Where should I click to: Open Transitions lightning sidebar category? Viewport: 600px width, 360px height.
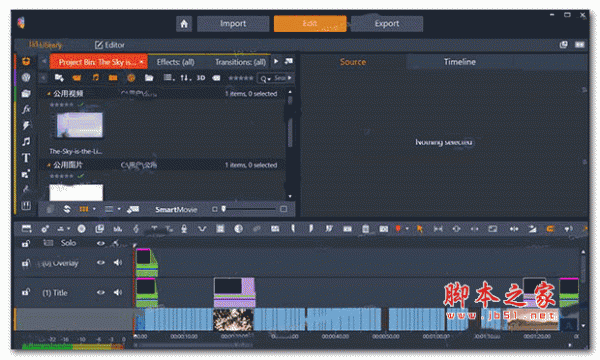tap(26, 125)
